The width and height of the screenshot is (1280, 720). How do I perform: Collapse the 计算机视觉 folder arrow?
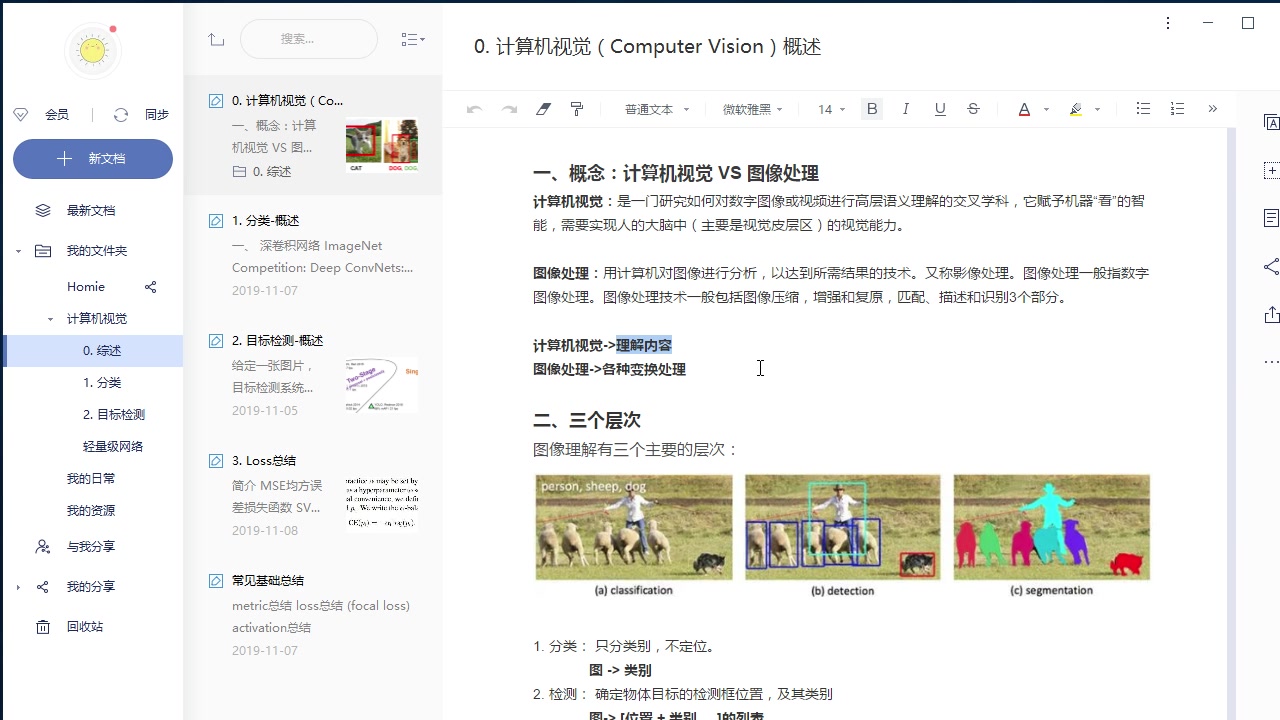coord(51,319)
